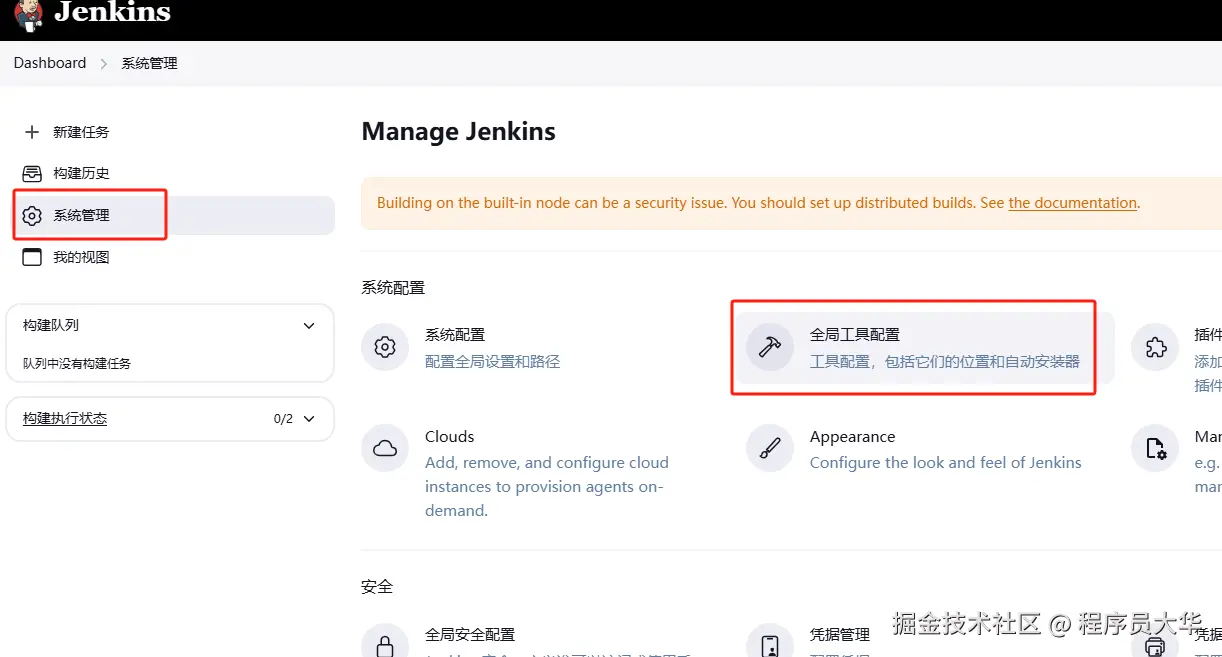
Task: Open the documentation link in the warning
Action: point(1072,203)
